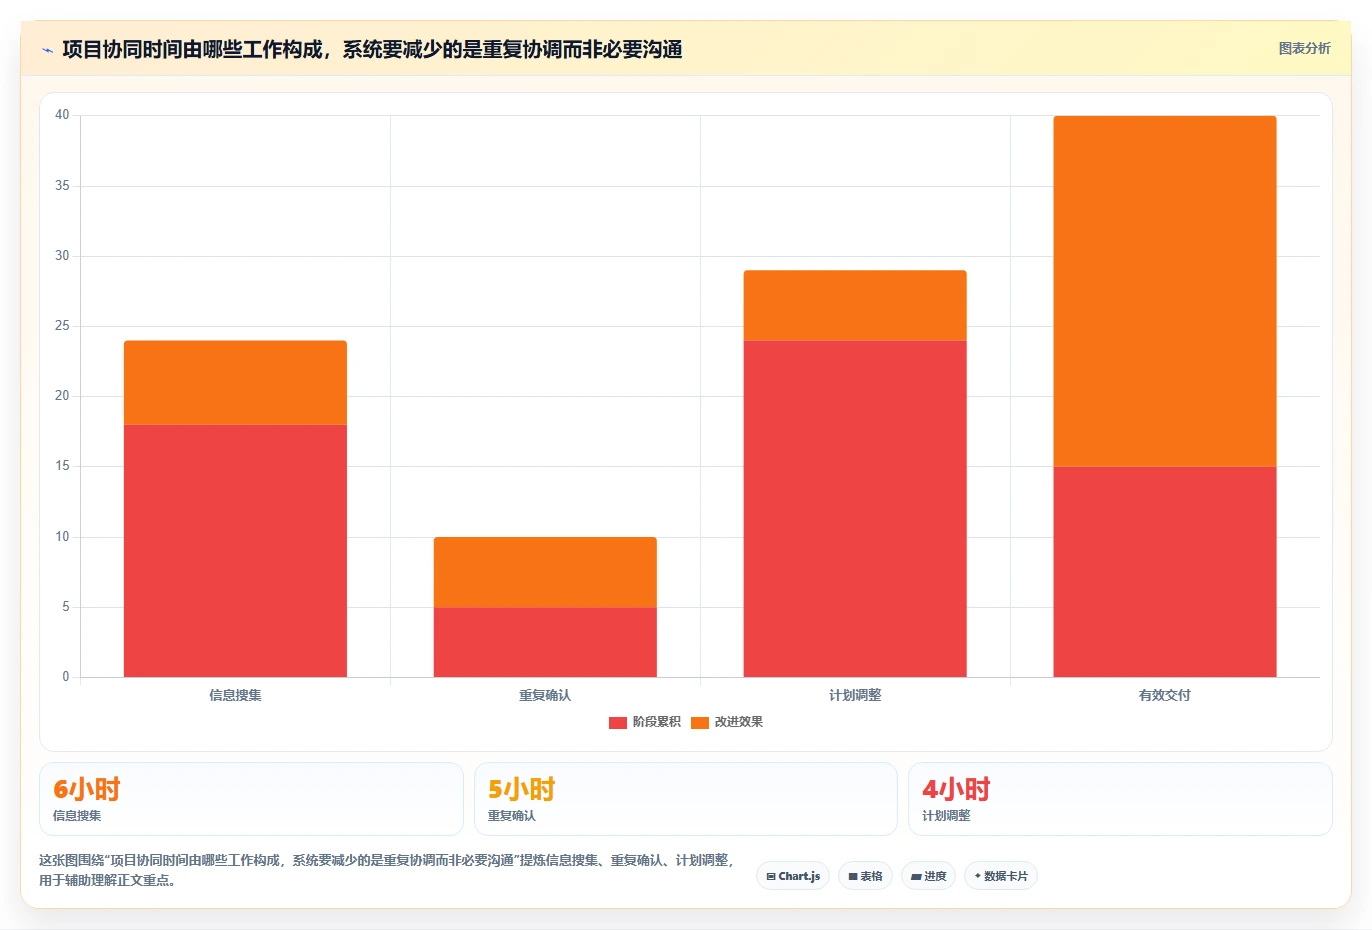Toggle the 阶段累积 legend item

tap(645, 722)
